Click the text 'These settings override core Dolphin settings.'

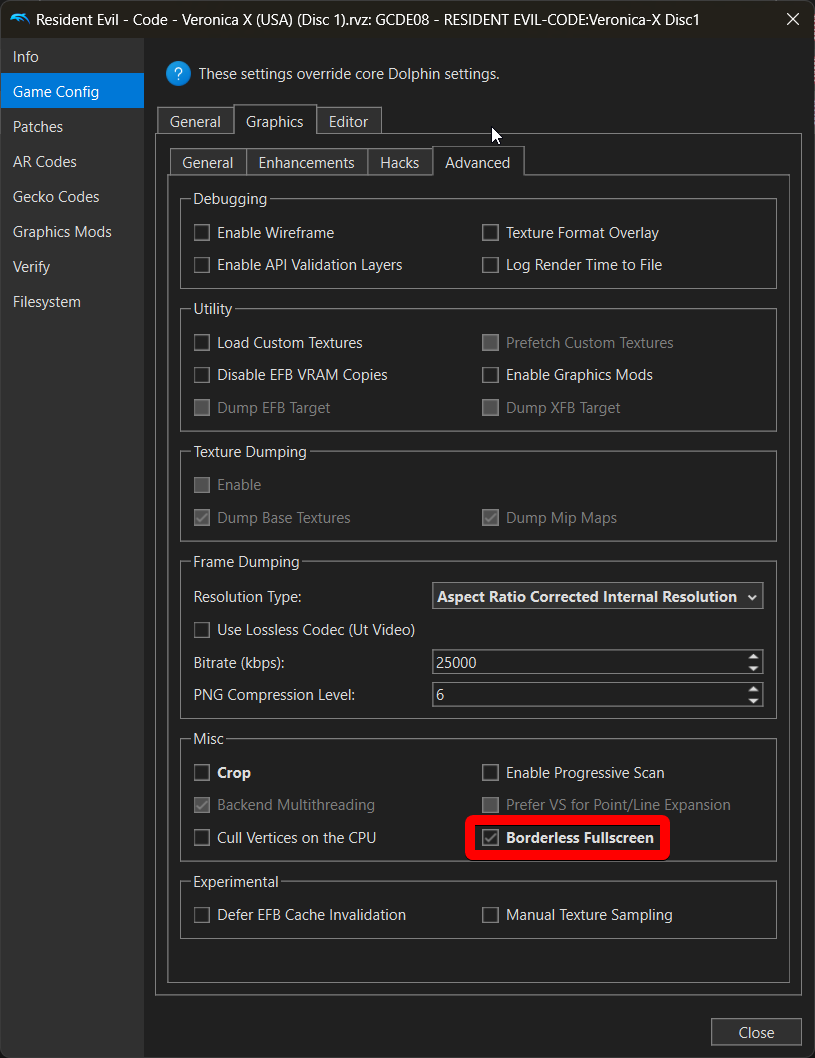(349, 74)
